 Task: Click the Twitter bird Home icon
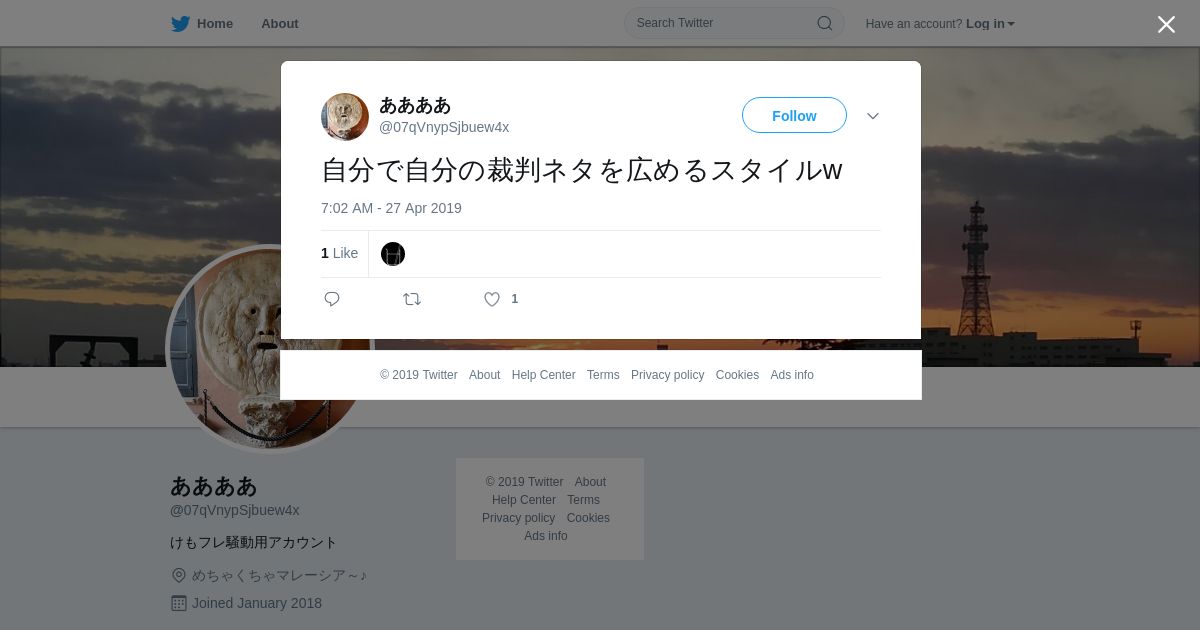coord(180,24)
